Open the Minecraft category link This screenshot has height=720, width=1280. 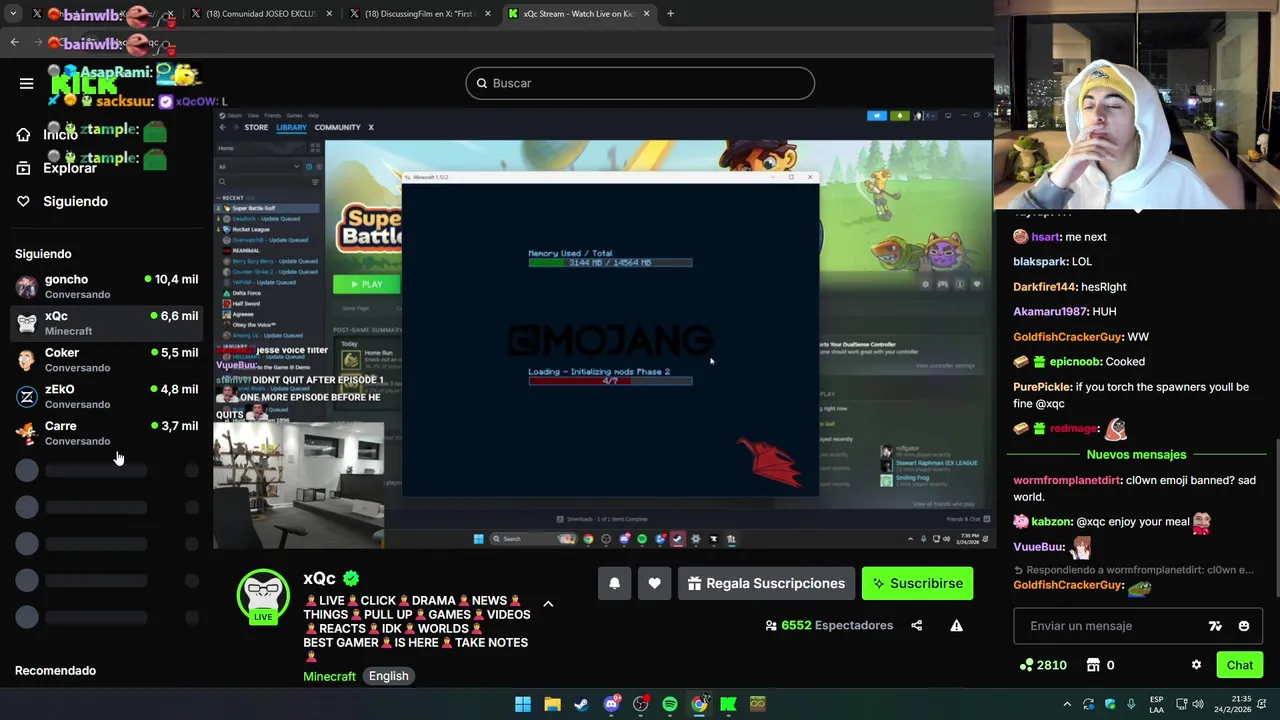(x=329, y=676)
